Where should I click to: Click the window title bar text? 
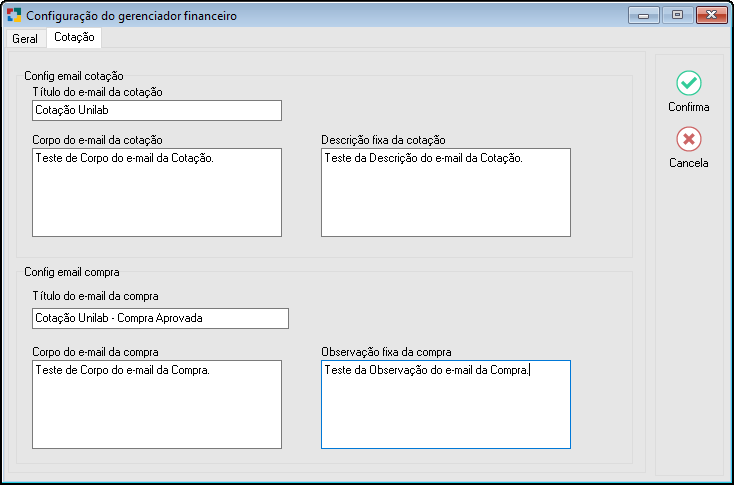click(132, 16)
